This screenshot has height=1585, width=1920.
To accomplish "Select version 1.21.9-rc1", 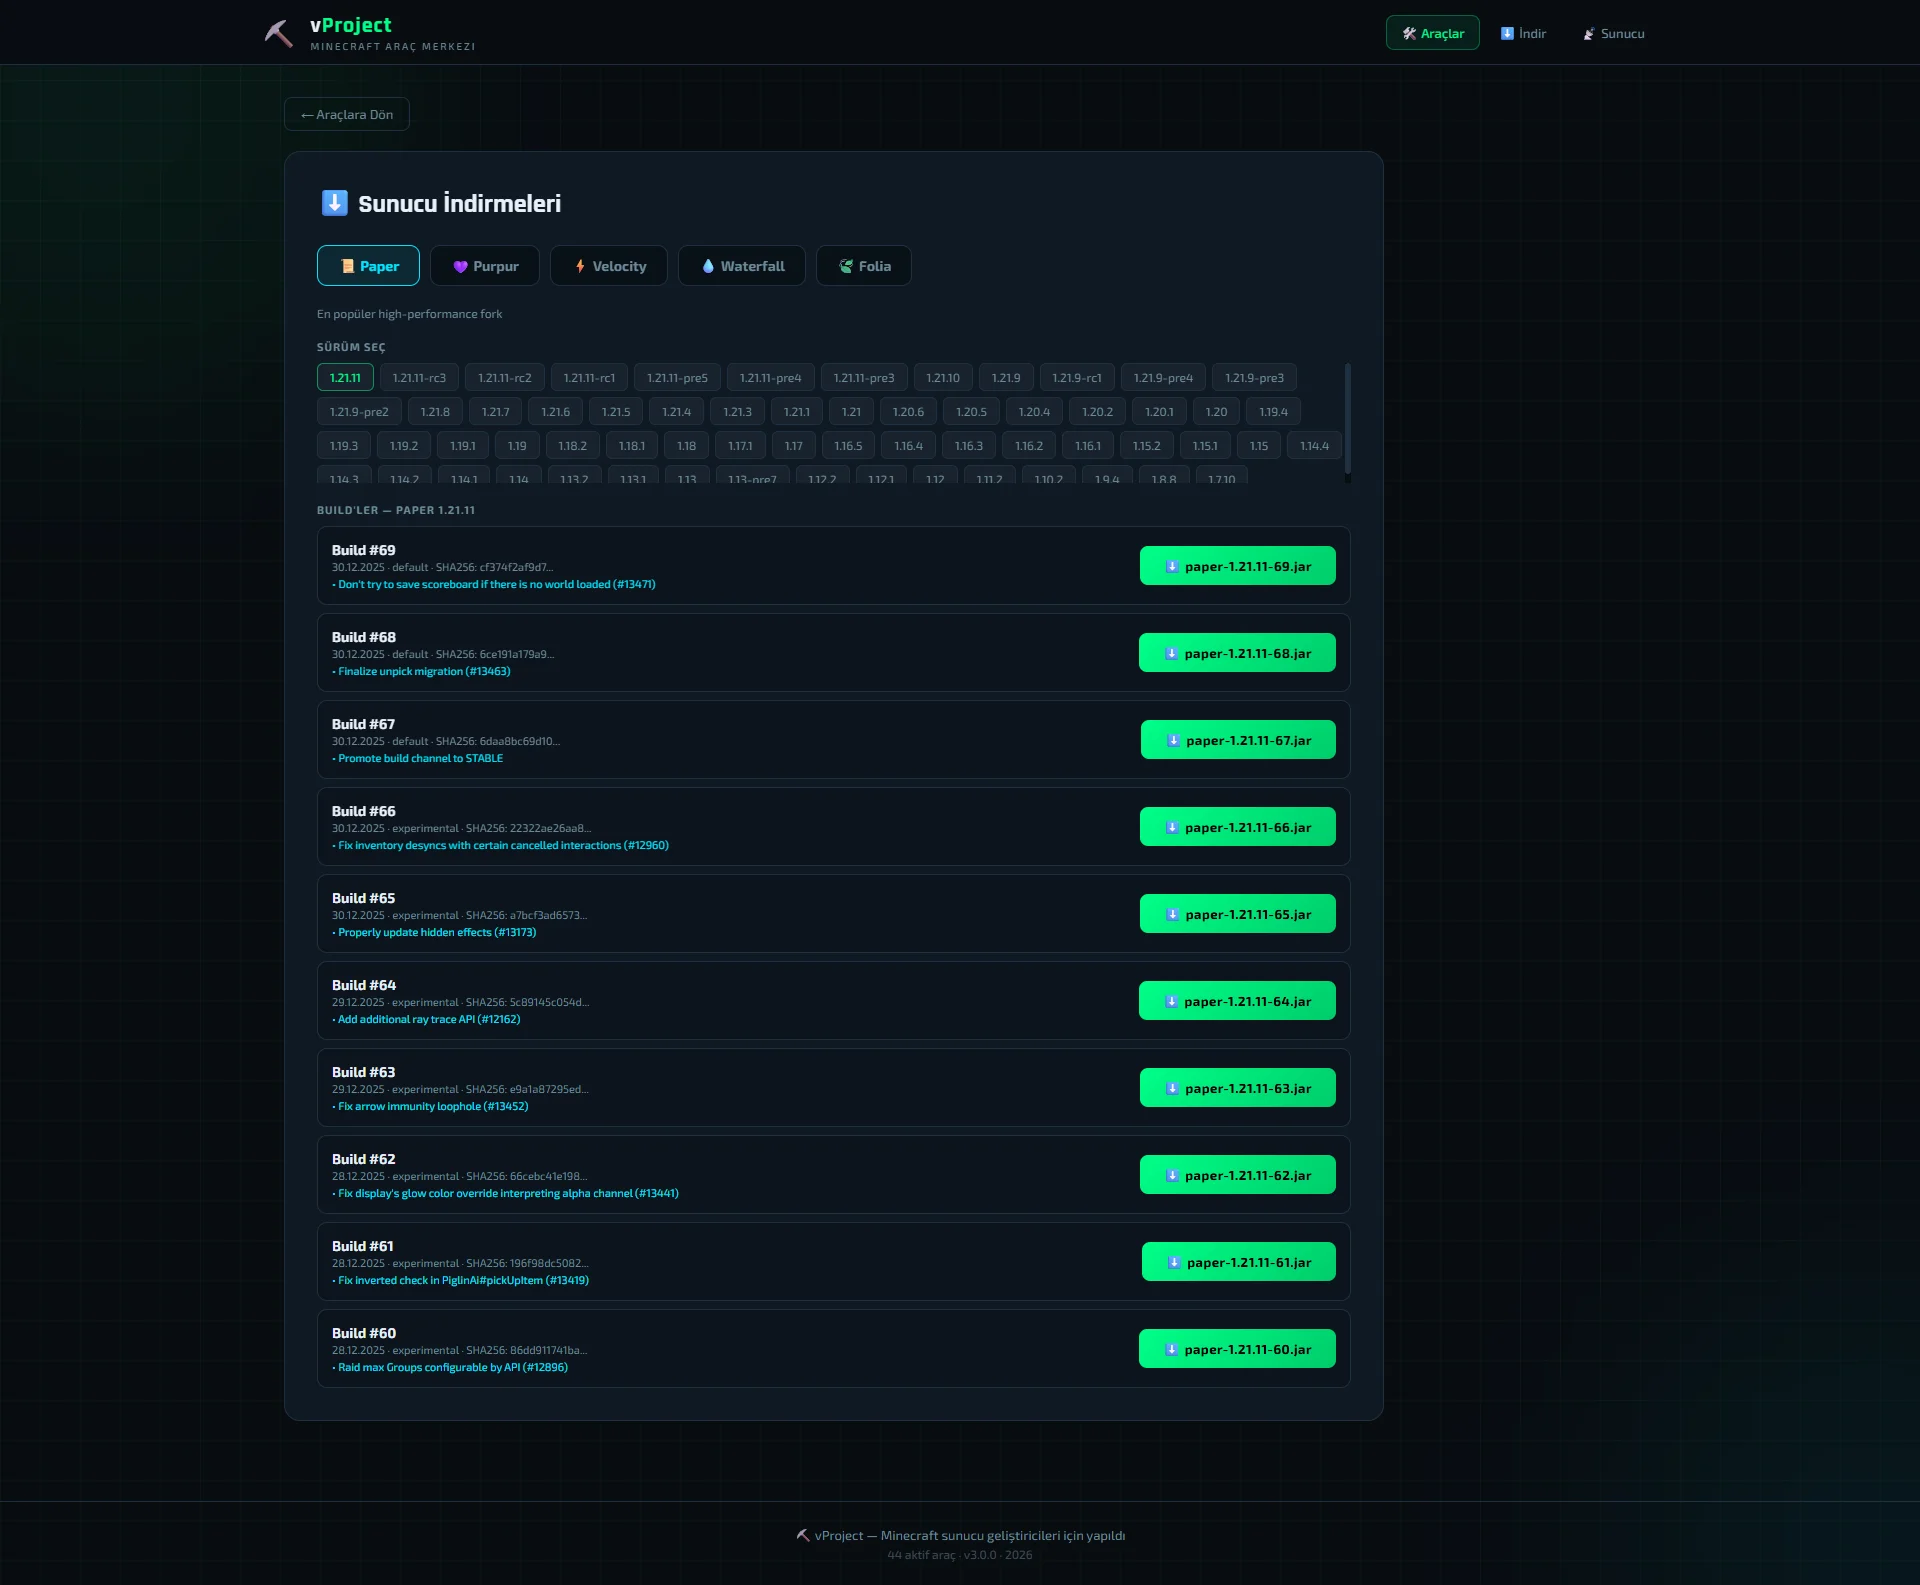I will point(1076,378).
